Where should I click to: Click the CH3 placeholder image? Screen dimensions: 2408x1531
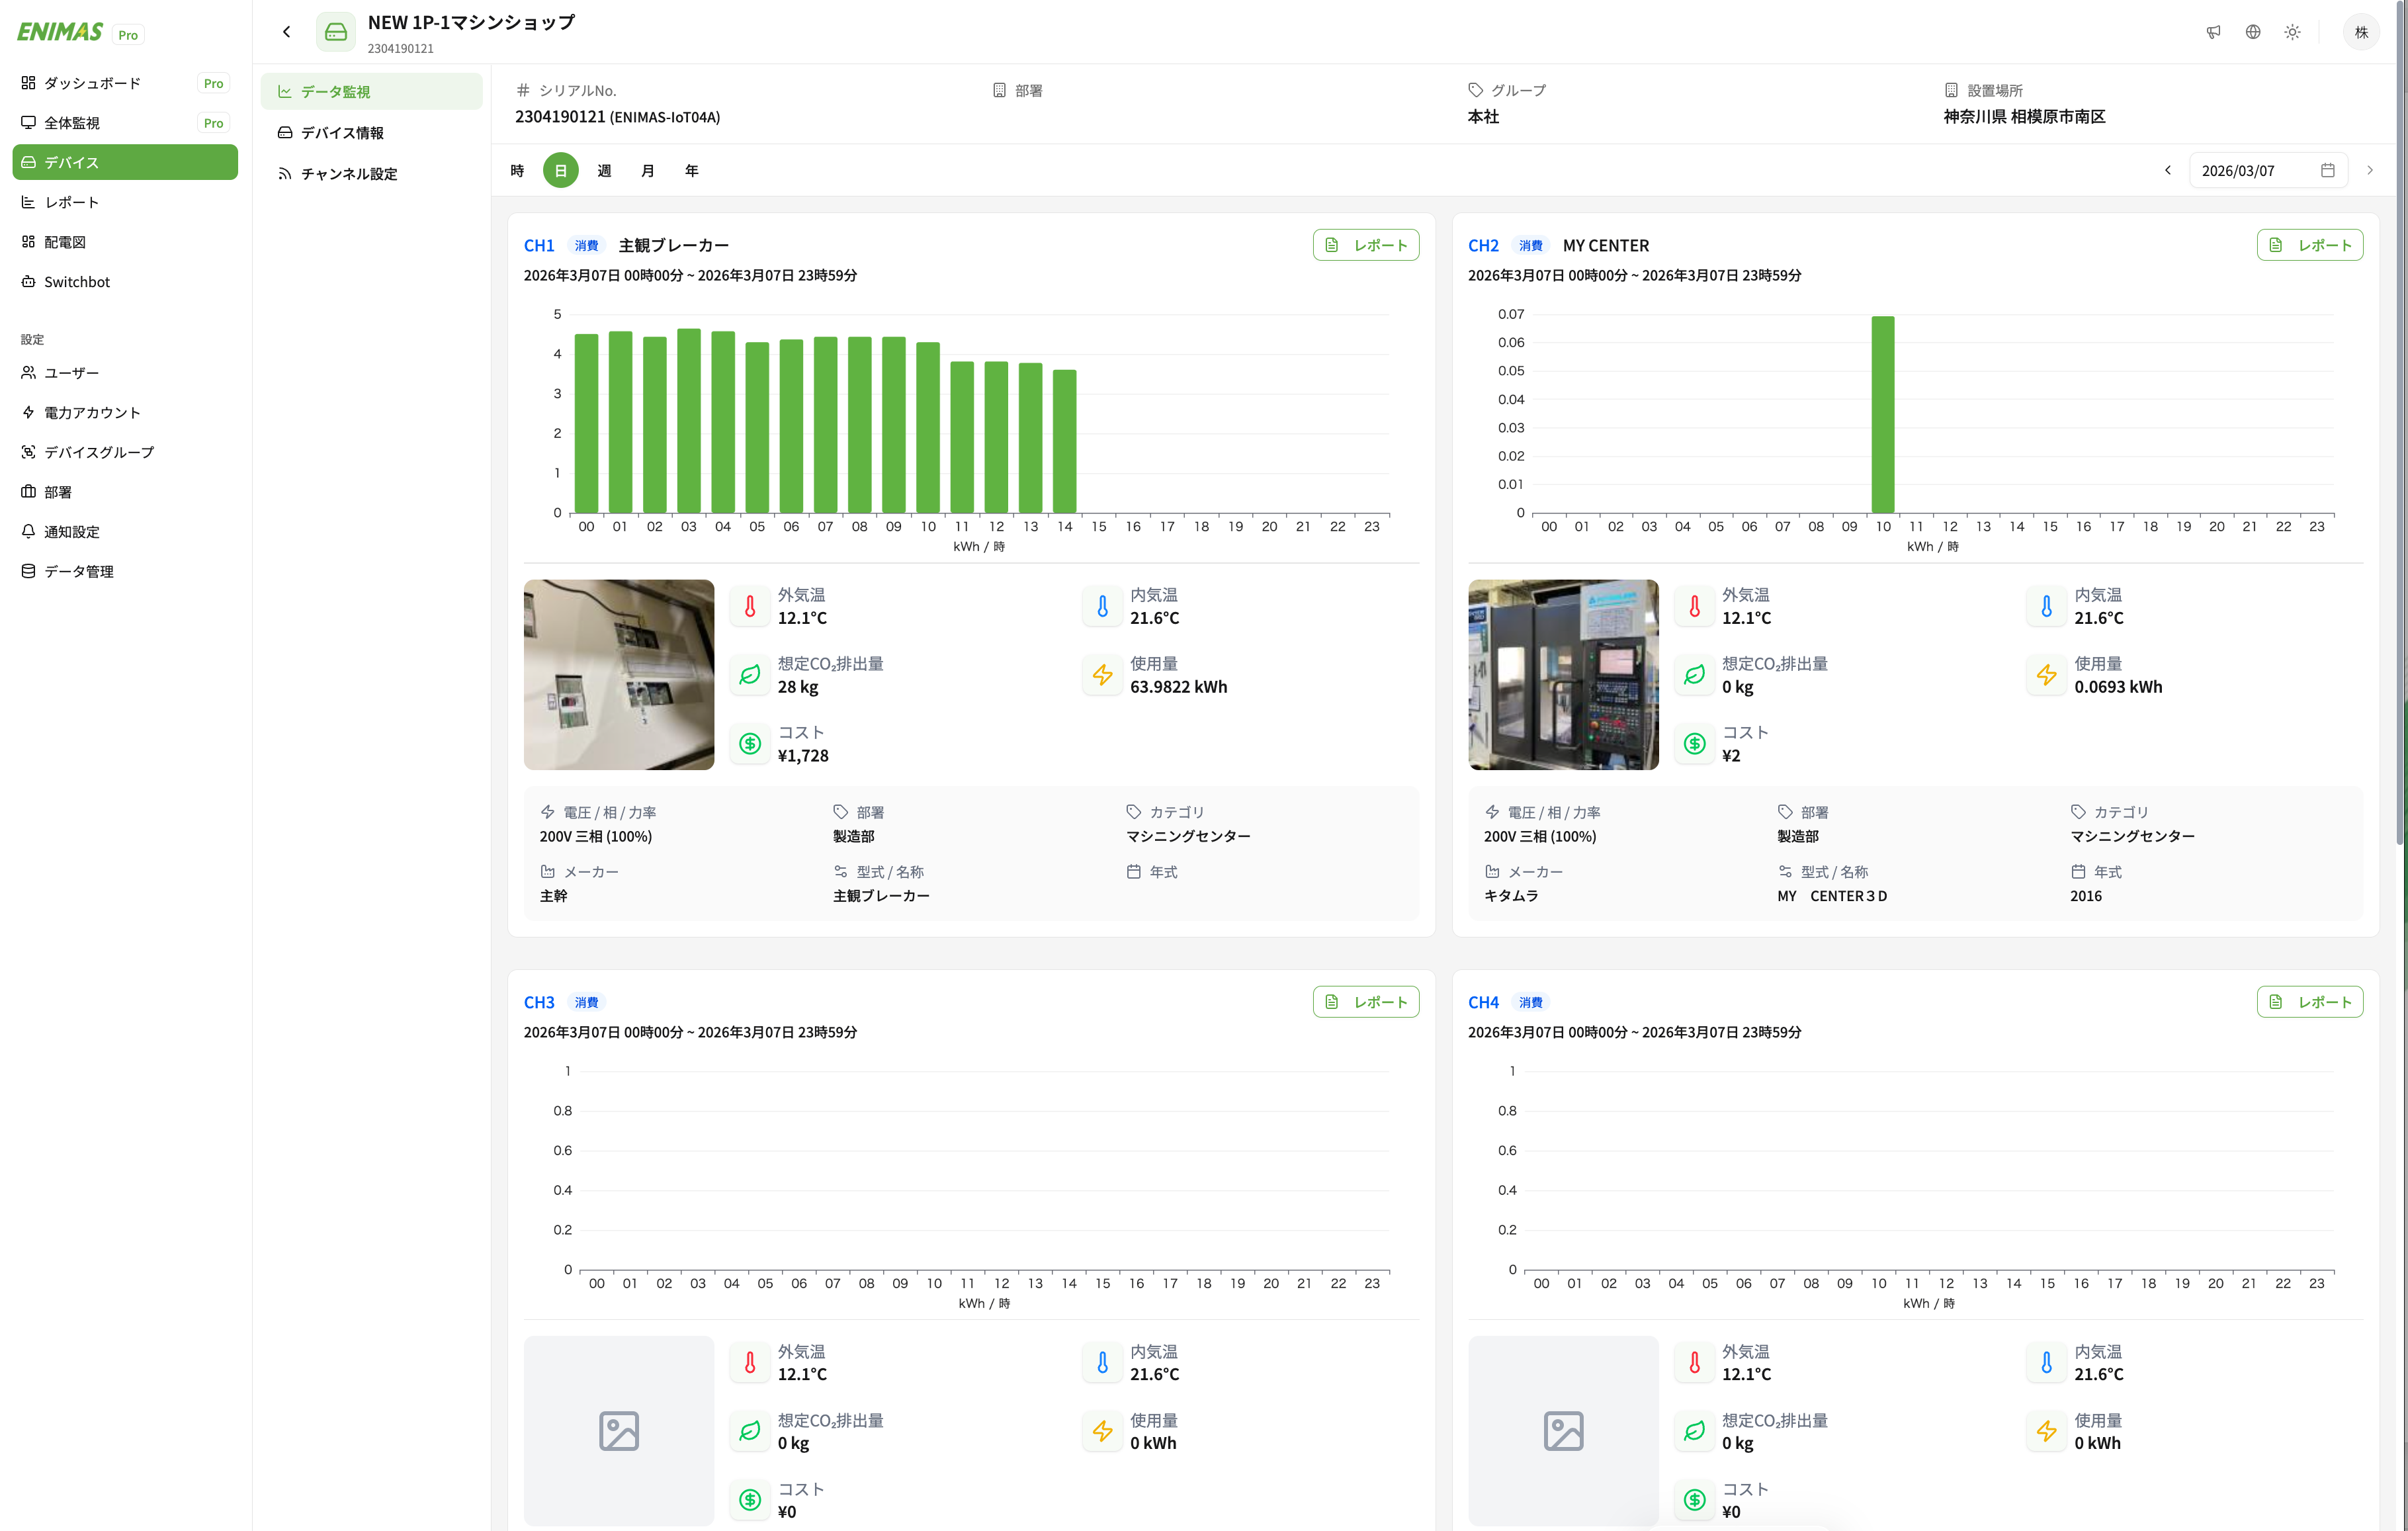(619, 1431)
